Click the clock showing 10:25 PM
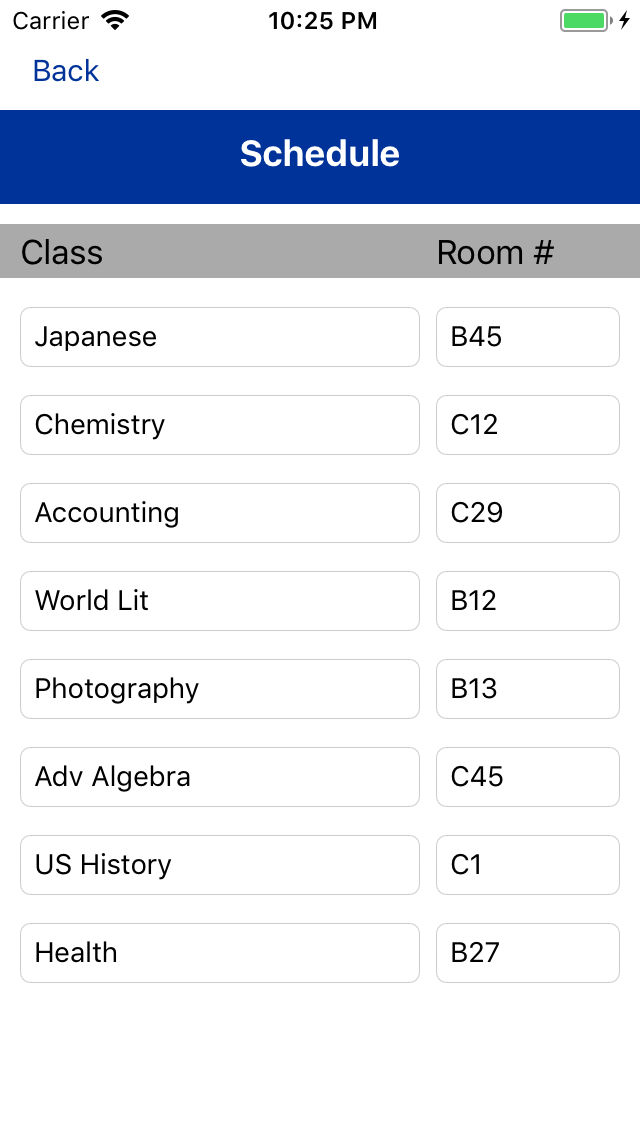 (322, 20)
